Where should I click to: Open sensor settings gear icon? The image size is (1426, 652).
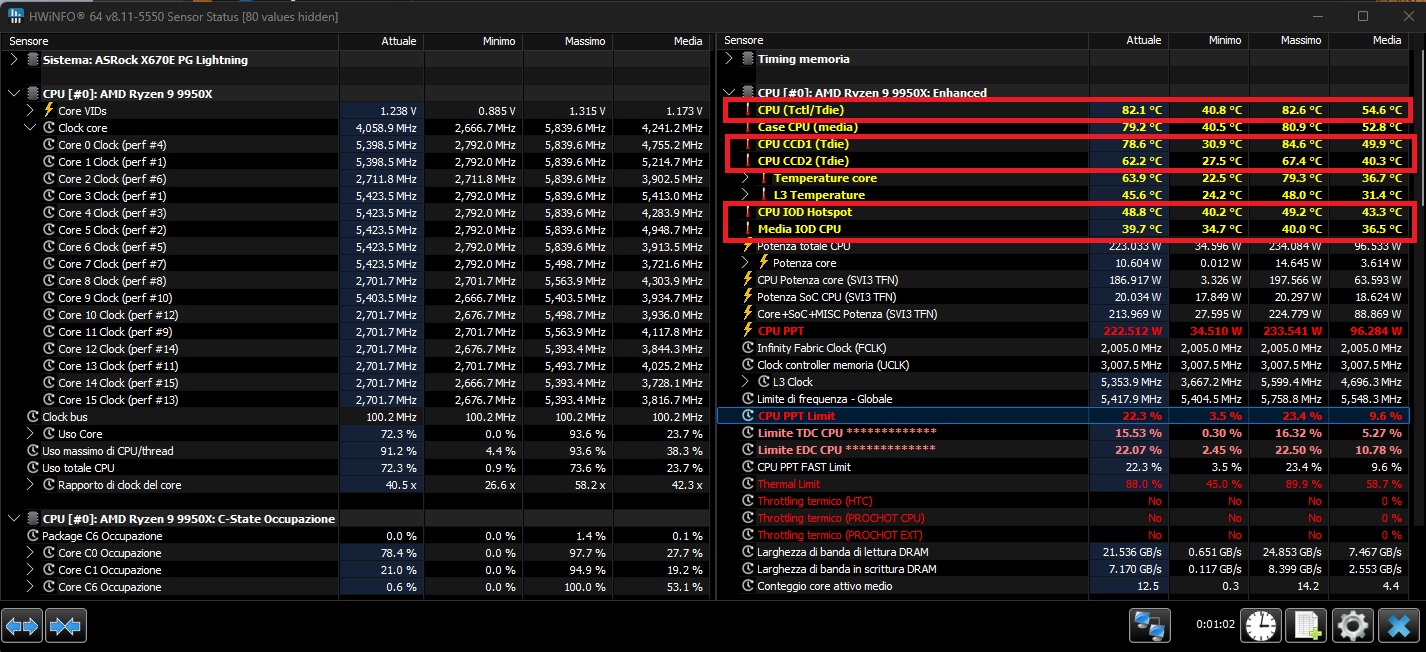point(1352,626)
